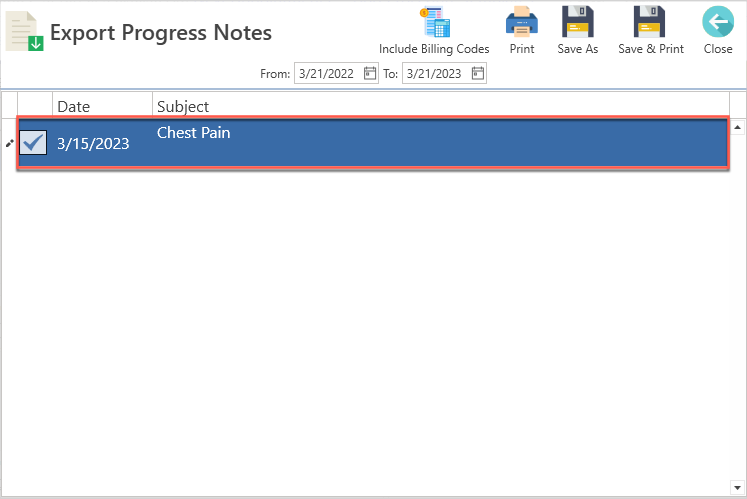Click the Include Billing Codes icon
The width and height of the screenshot is (747, 499).
click(x=435, y=22)
